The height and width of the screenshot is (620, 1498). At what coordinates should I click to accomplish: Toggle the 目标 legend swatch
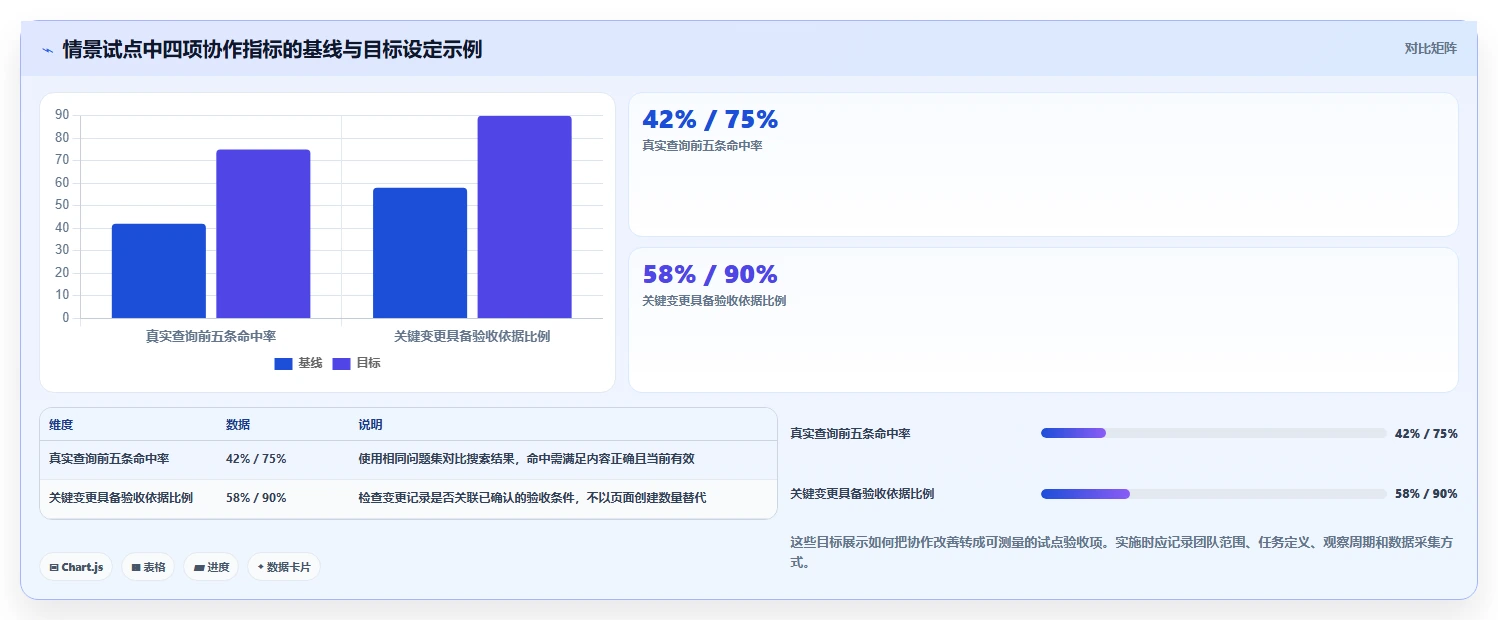[341, 363]
